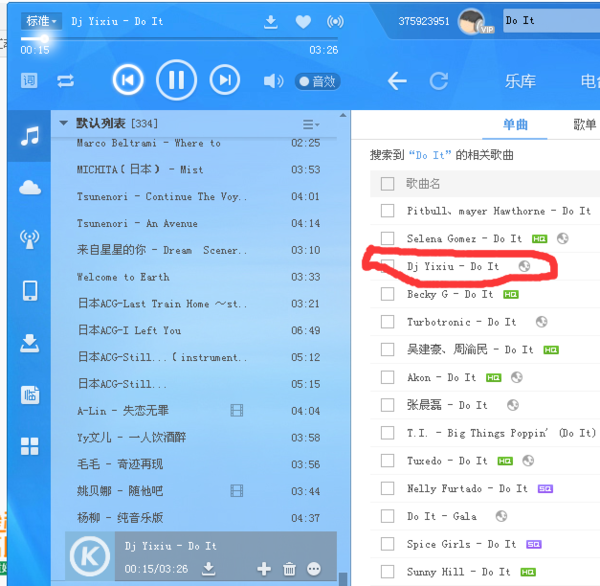600x586 pixels.
Task: Change the repeat play mode icon
Action: [65, 81]
